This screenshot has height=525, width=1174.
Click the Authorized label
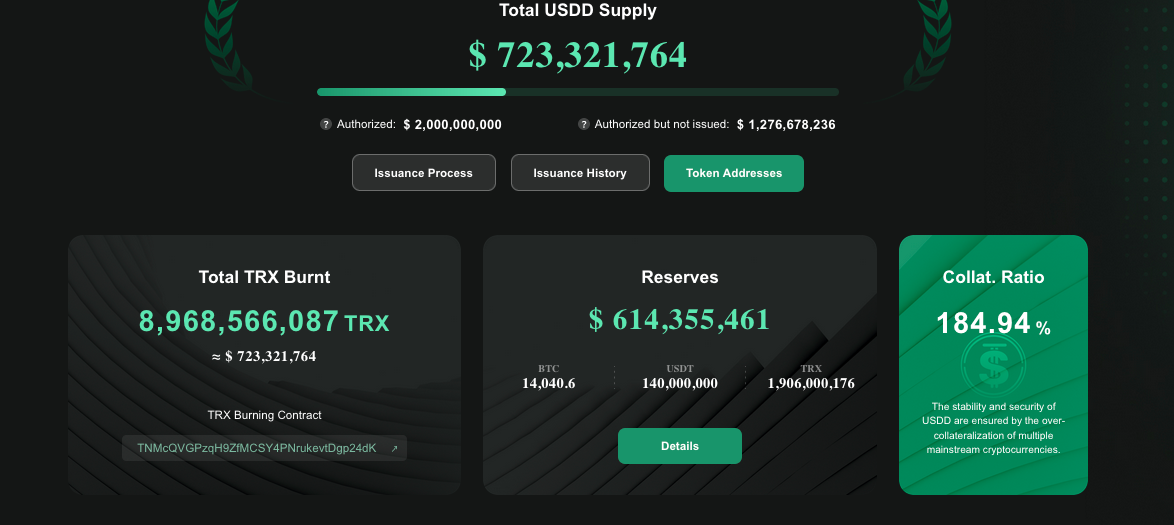tap(366, 124)
